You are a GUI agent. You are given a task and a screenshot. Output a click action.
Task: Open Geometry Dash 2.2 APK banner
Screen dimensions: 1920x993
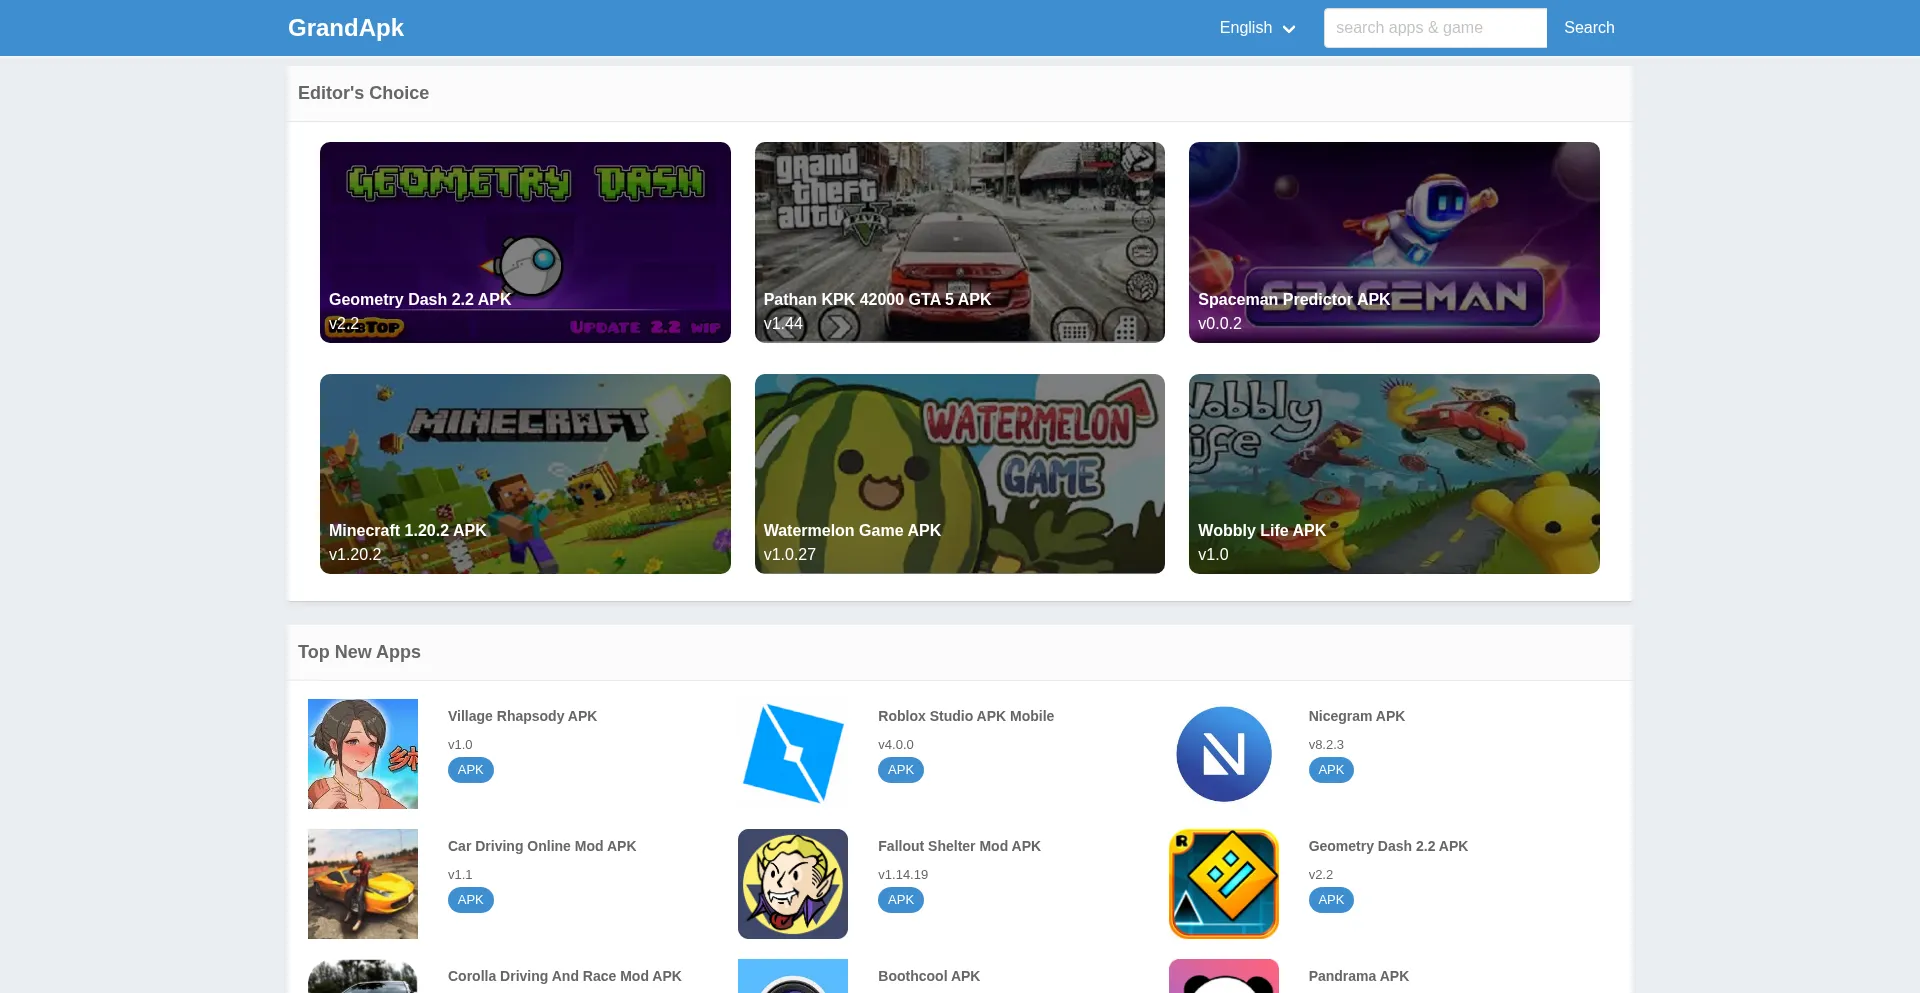525,242
